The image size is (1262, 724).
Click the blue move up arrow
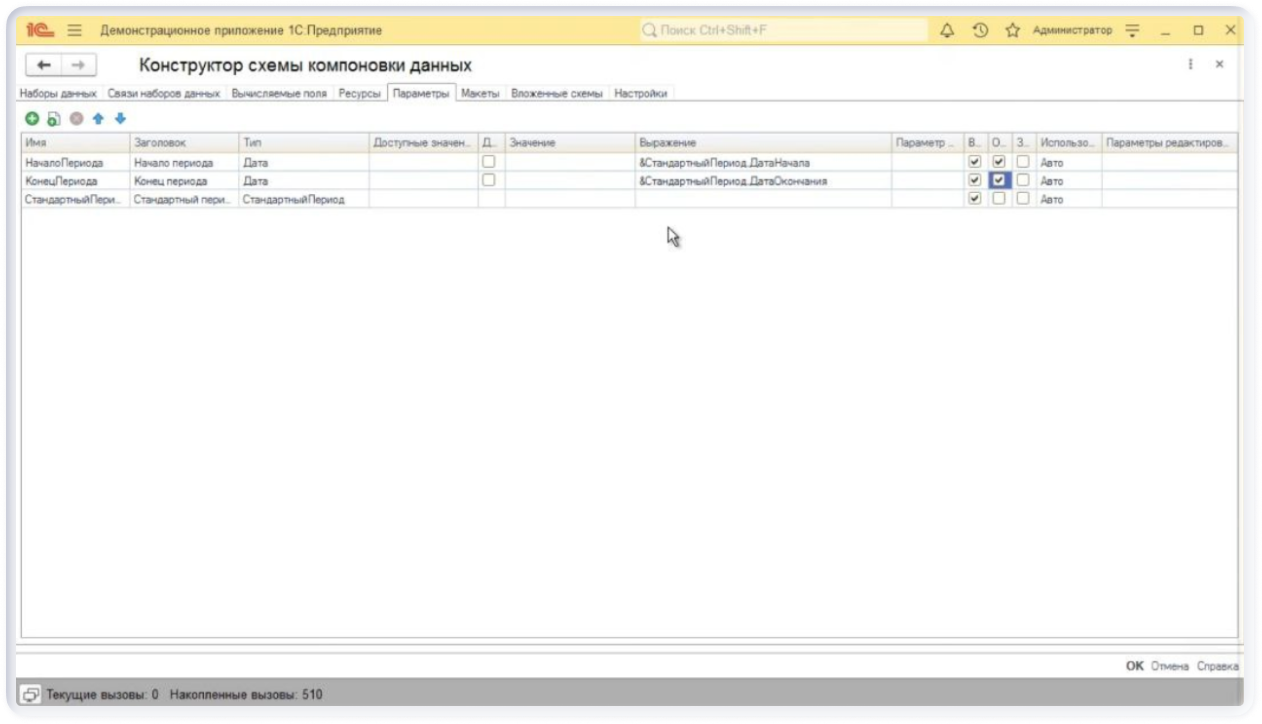pyautogui.click(x=98, y=118)
